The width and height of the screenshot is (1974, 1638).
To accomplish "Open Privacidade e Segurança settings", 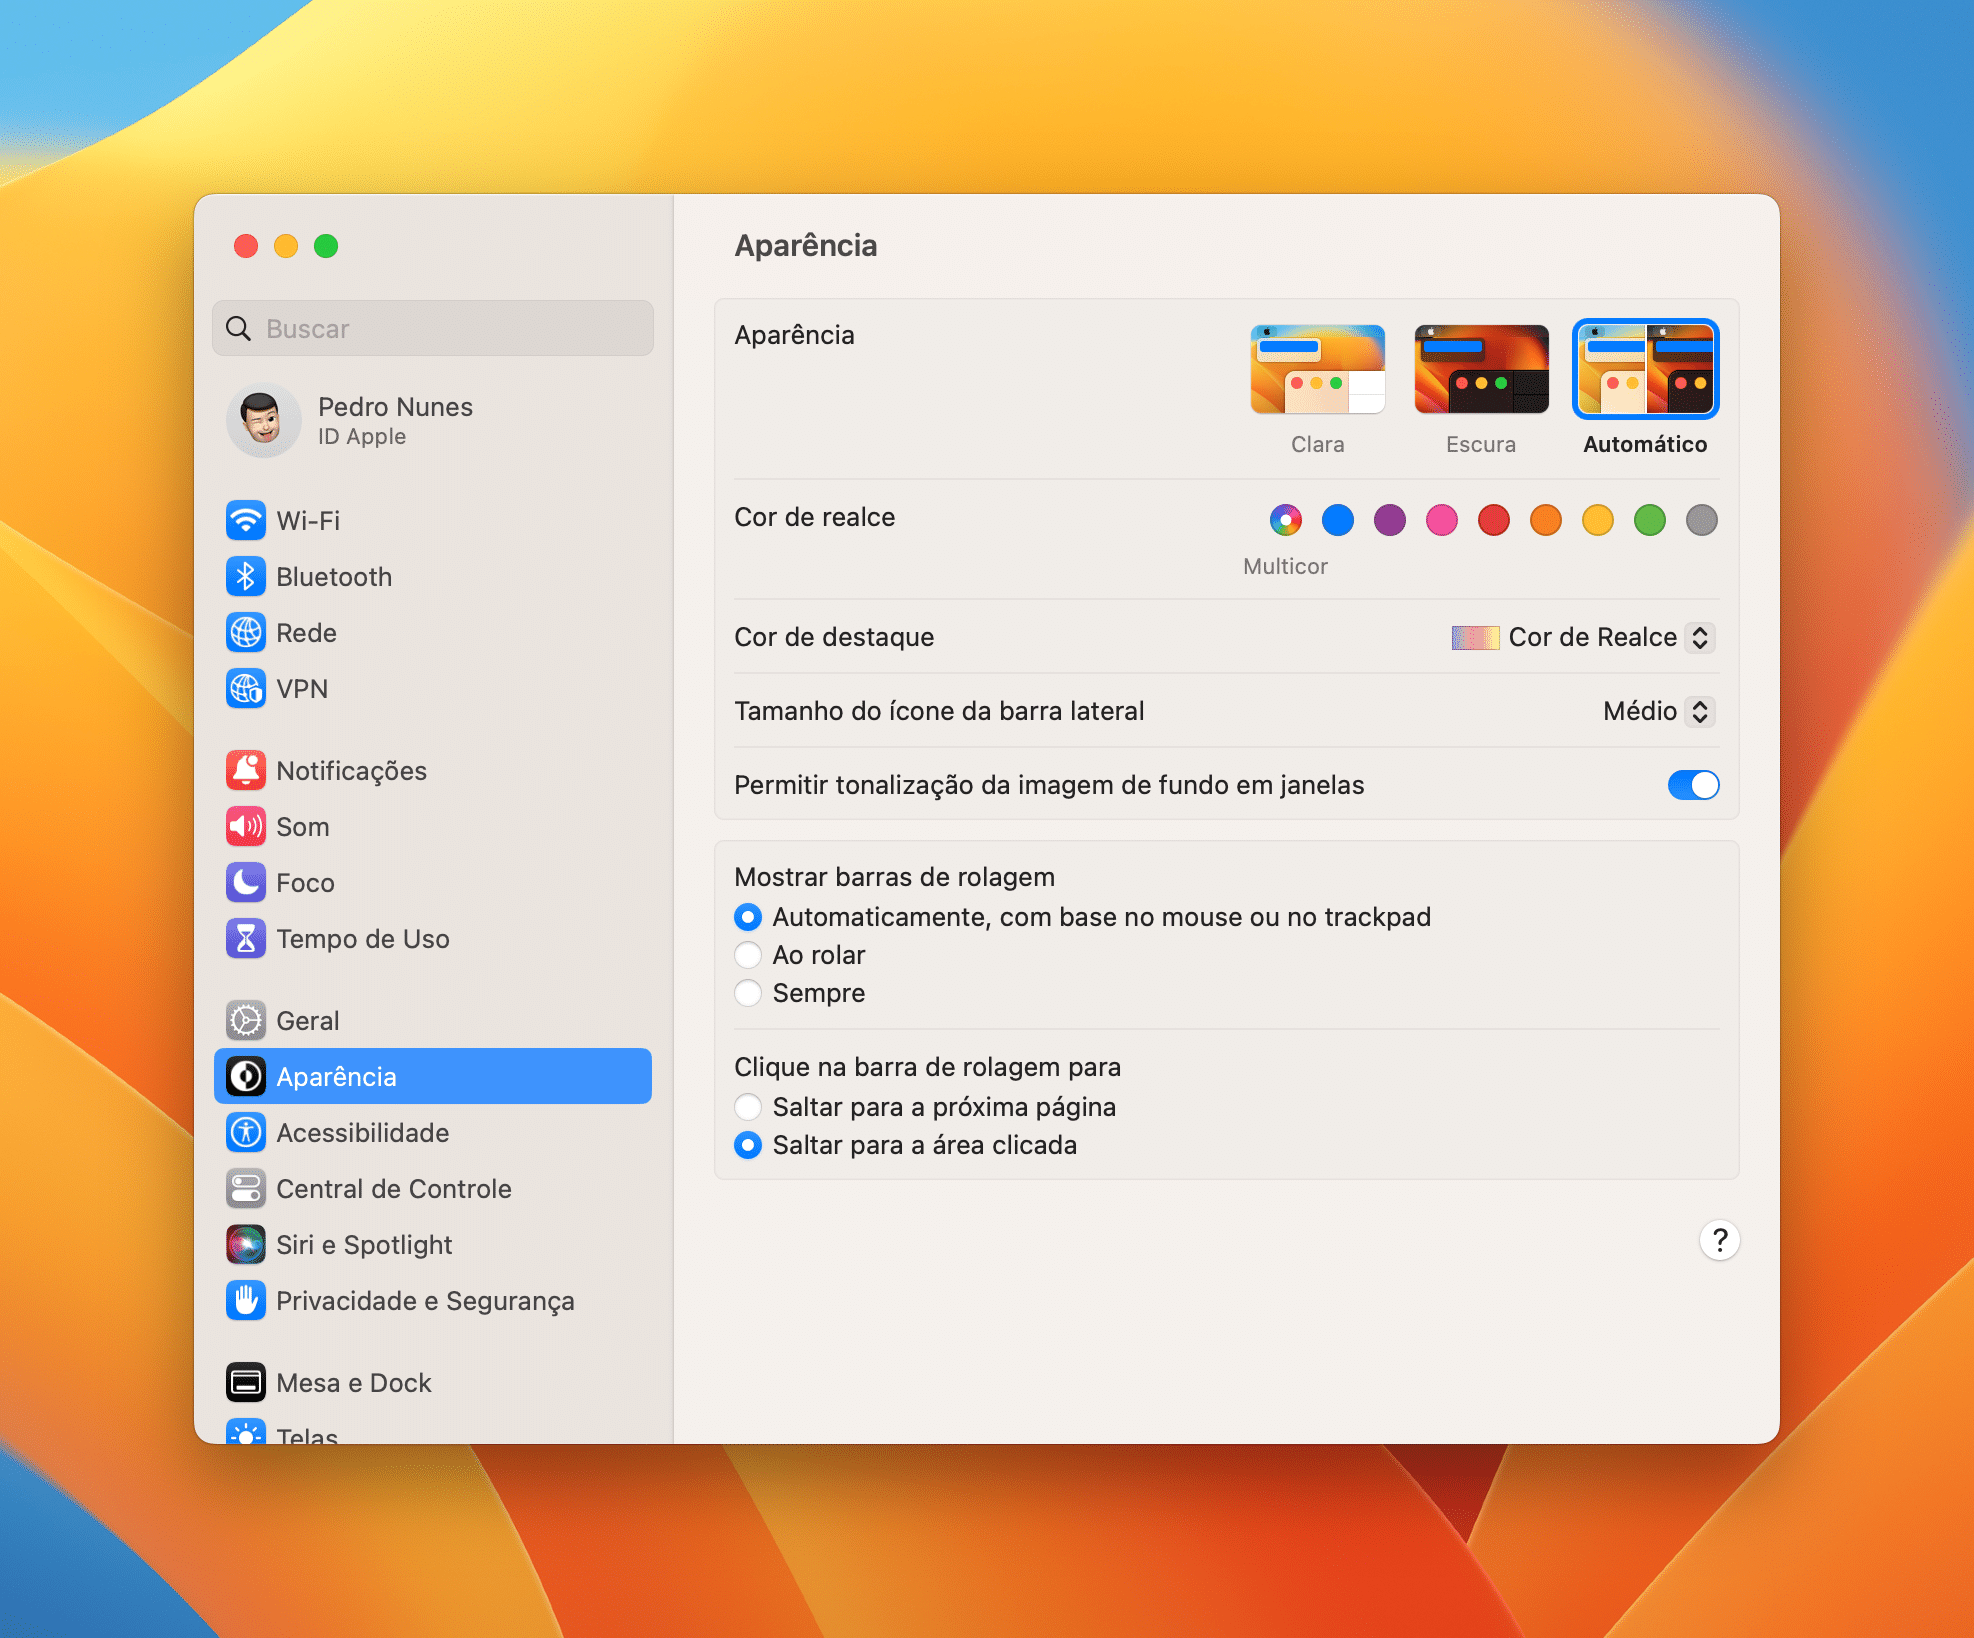I will 433,1300.
